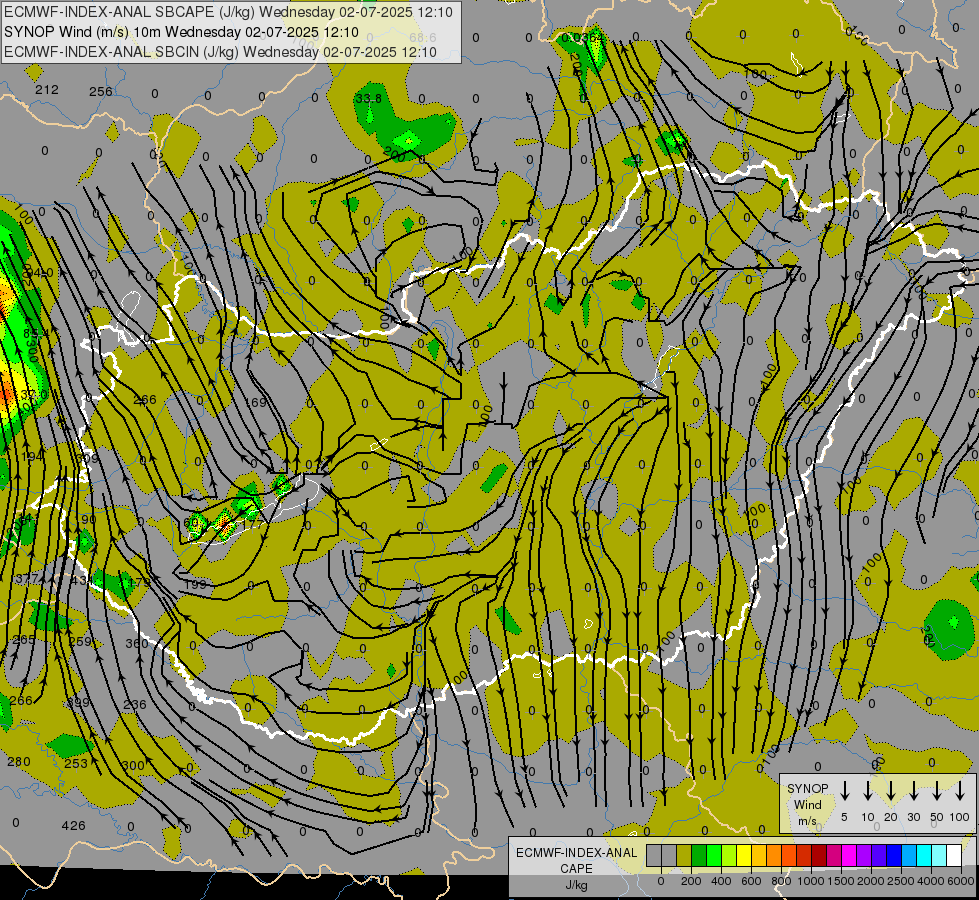Click the map value '280'
The height and width of the screenshot is (900, 979).
click(19, 762)
